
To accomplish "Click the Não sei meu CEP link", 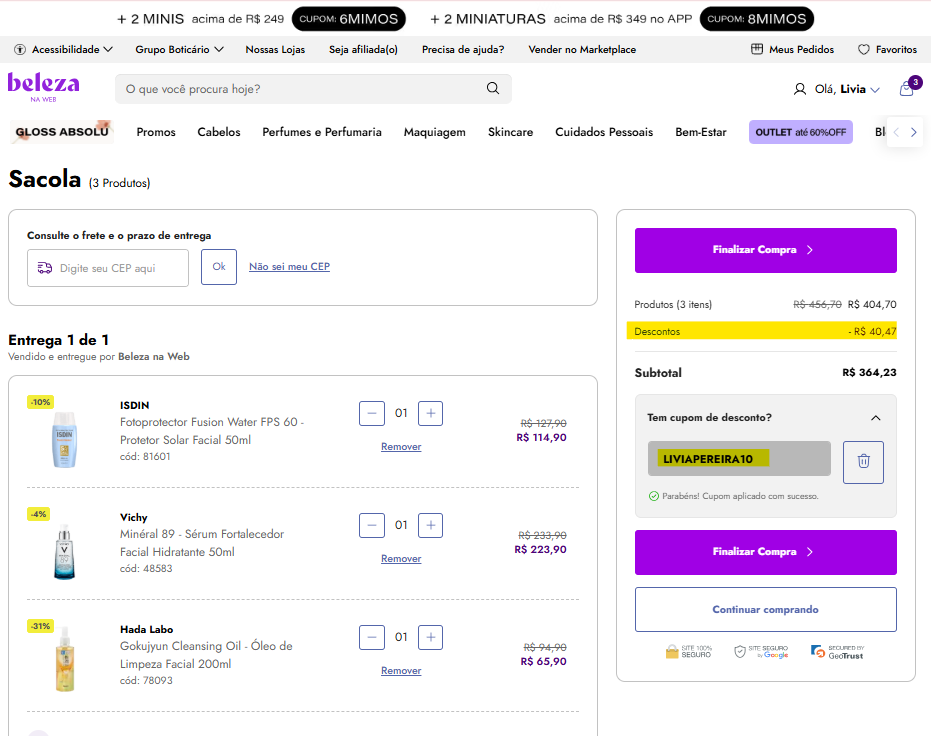I will [289, 267].
